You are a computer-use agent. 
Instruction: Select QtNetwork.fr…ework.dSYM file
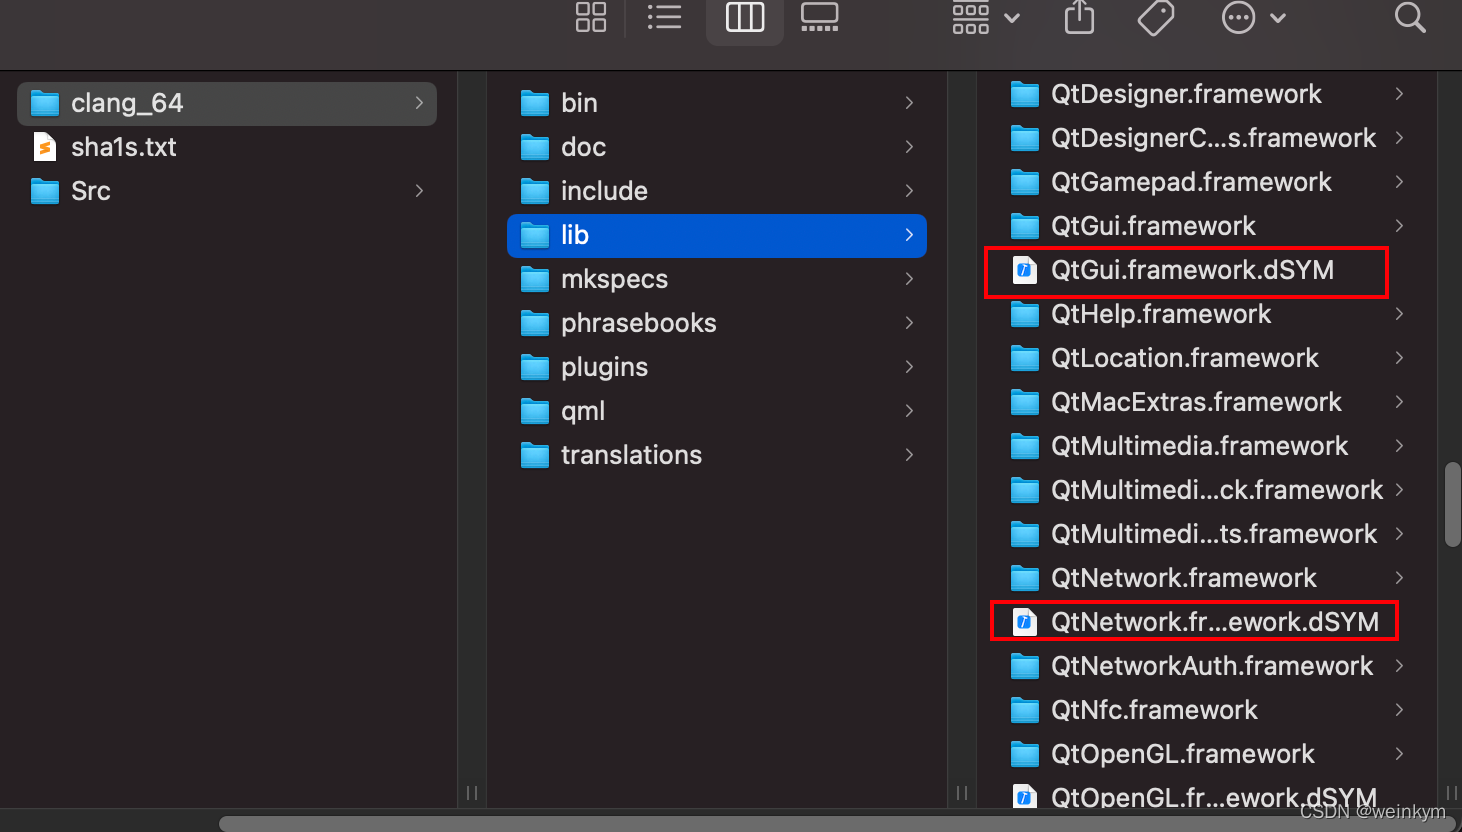click(x=1207, y=622)
